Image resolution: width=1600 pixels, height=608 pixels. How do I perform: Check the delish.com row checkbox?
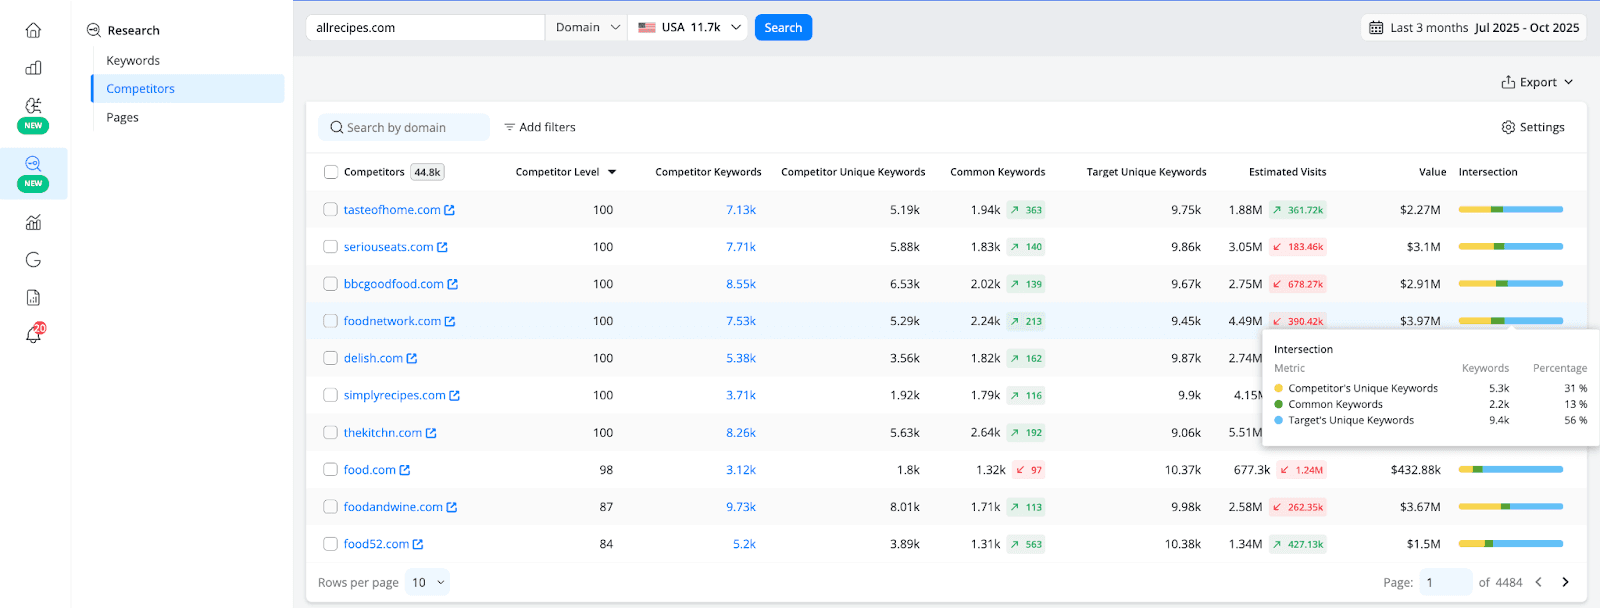(x=331, y=358)
